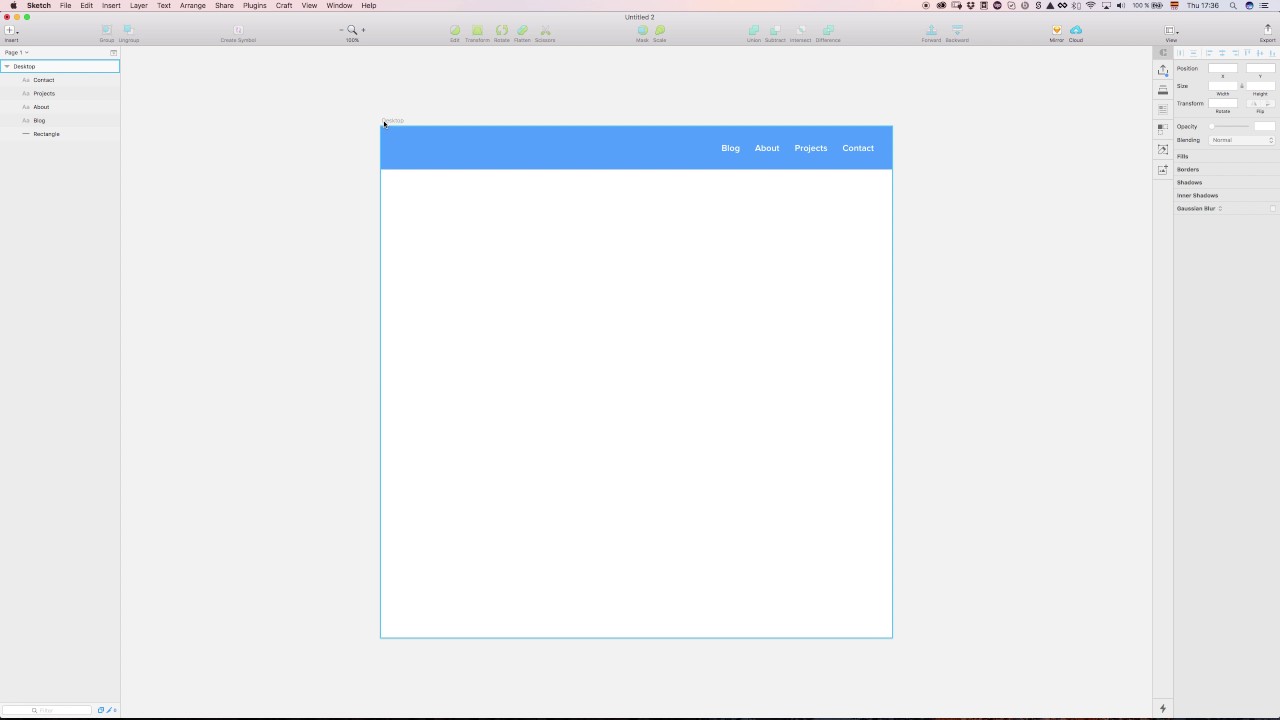Enable the Gaussian Blur checkbox
The image size is (1280, 720).
click(1273, 208)
